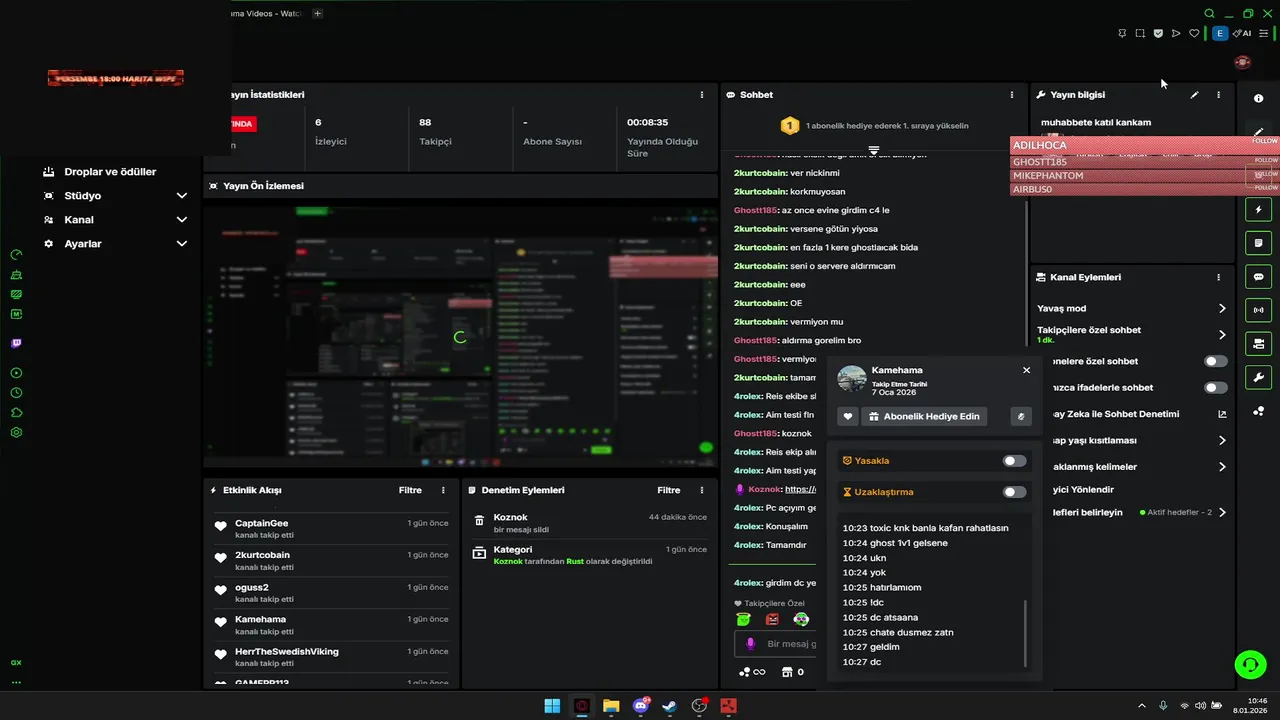Image resolution: width=1280 pixels, height=720 pixels.
Task: Click the 'İyici Yönlendir' host option
Action: (x=1083, y=490)
